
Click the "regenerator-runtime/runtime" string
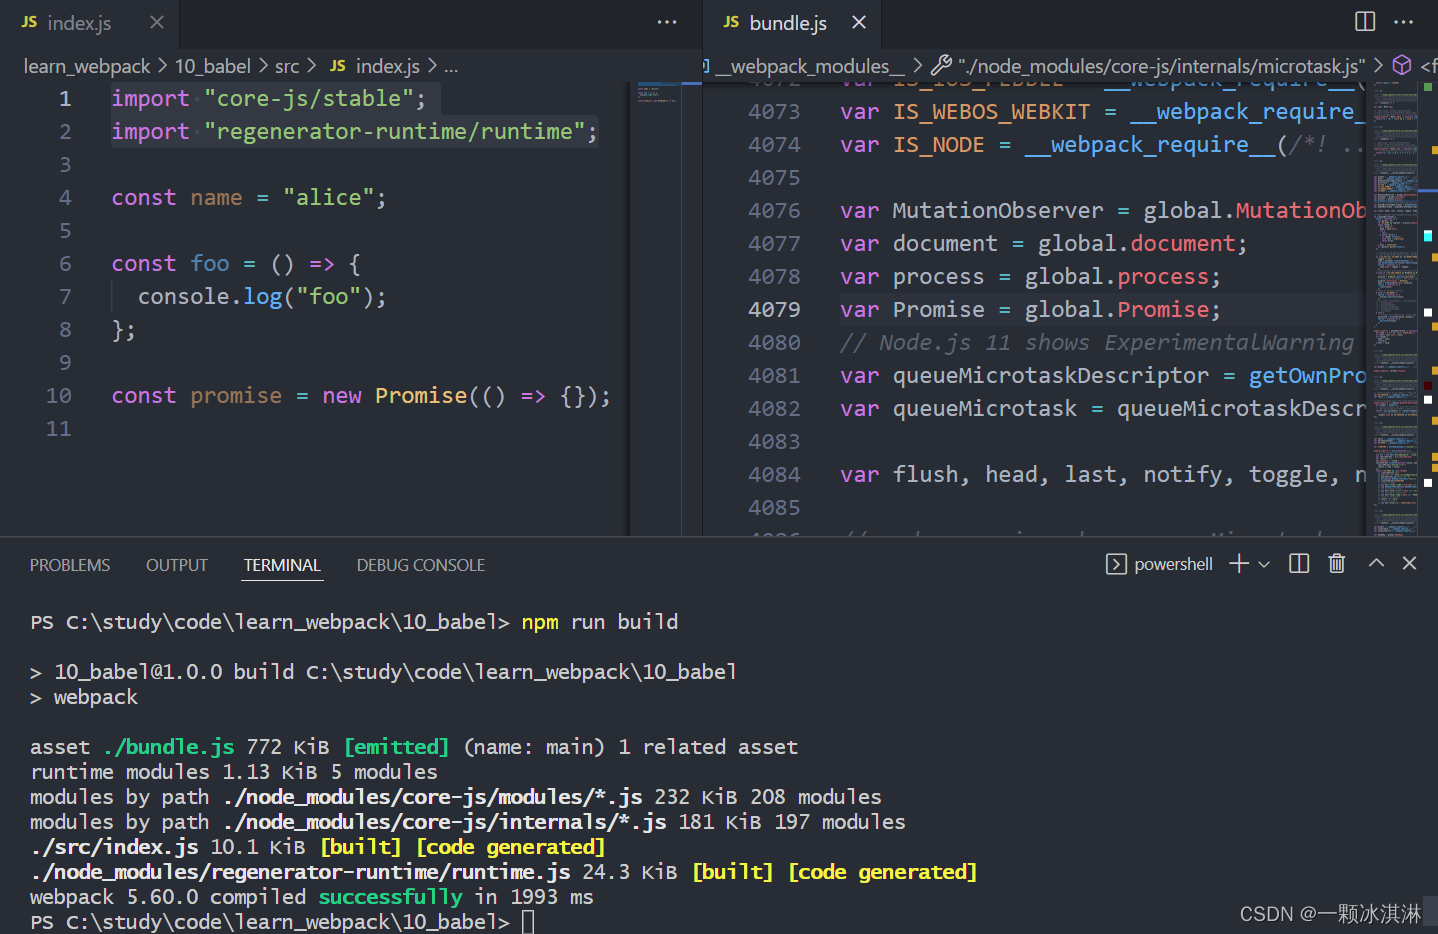click(x=394, y=132)
